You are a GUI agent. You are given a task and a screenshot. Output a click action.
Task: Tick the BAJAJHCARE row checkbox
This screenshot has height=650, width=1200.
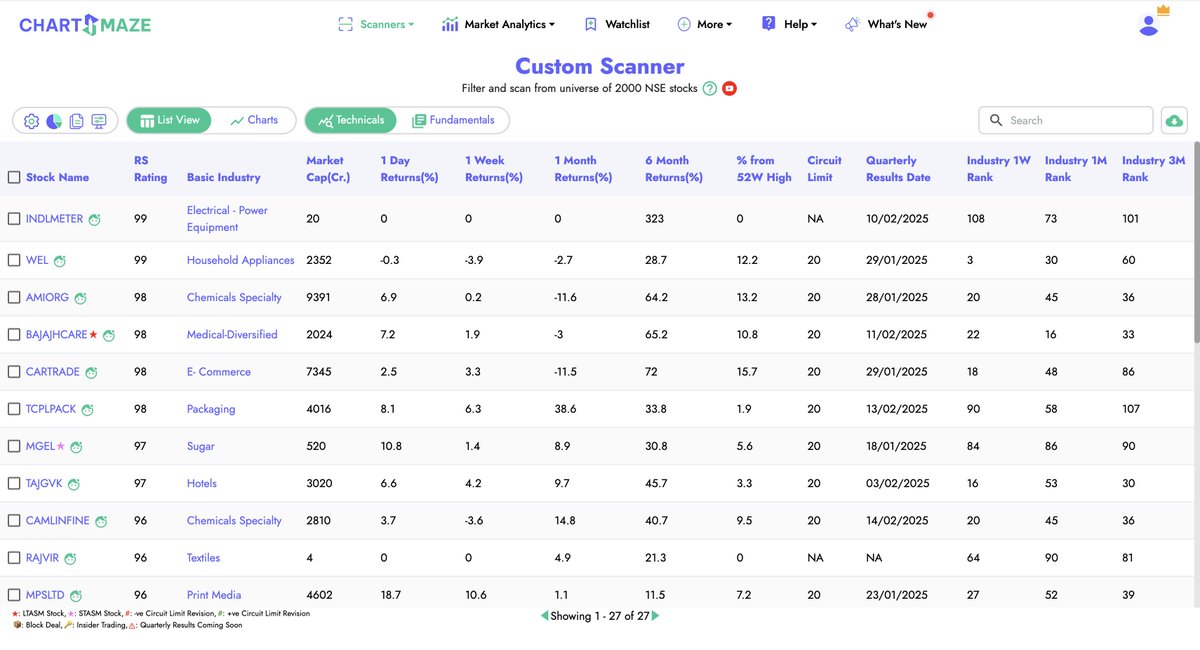(14, 334)
